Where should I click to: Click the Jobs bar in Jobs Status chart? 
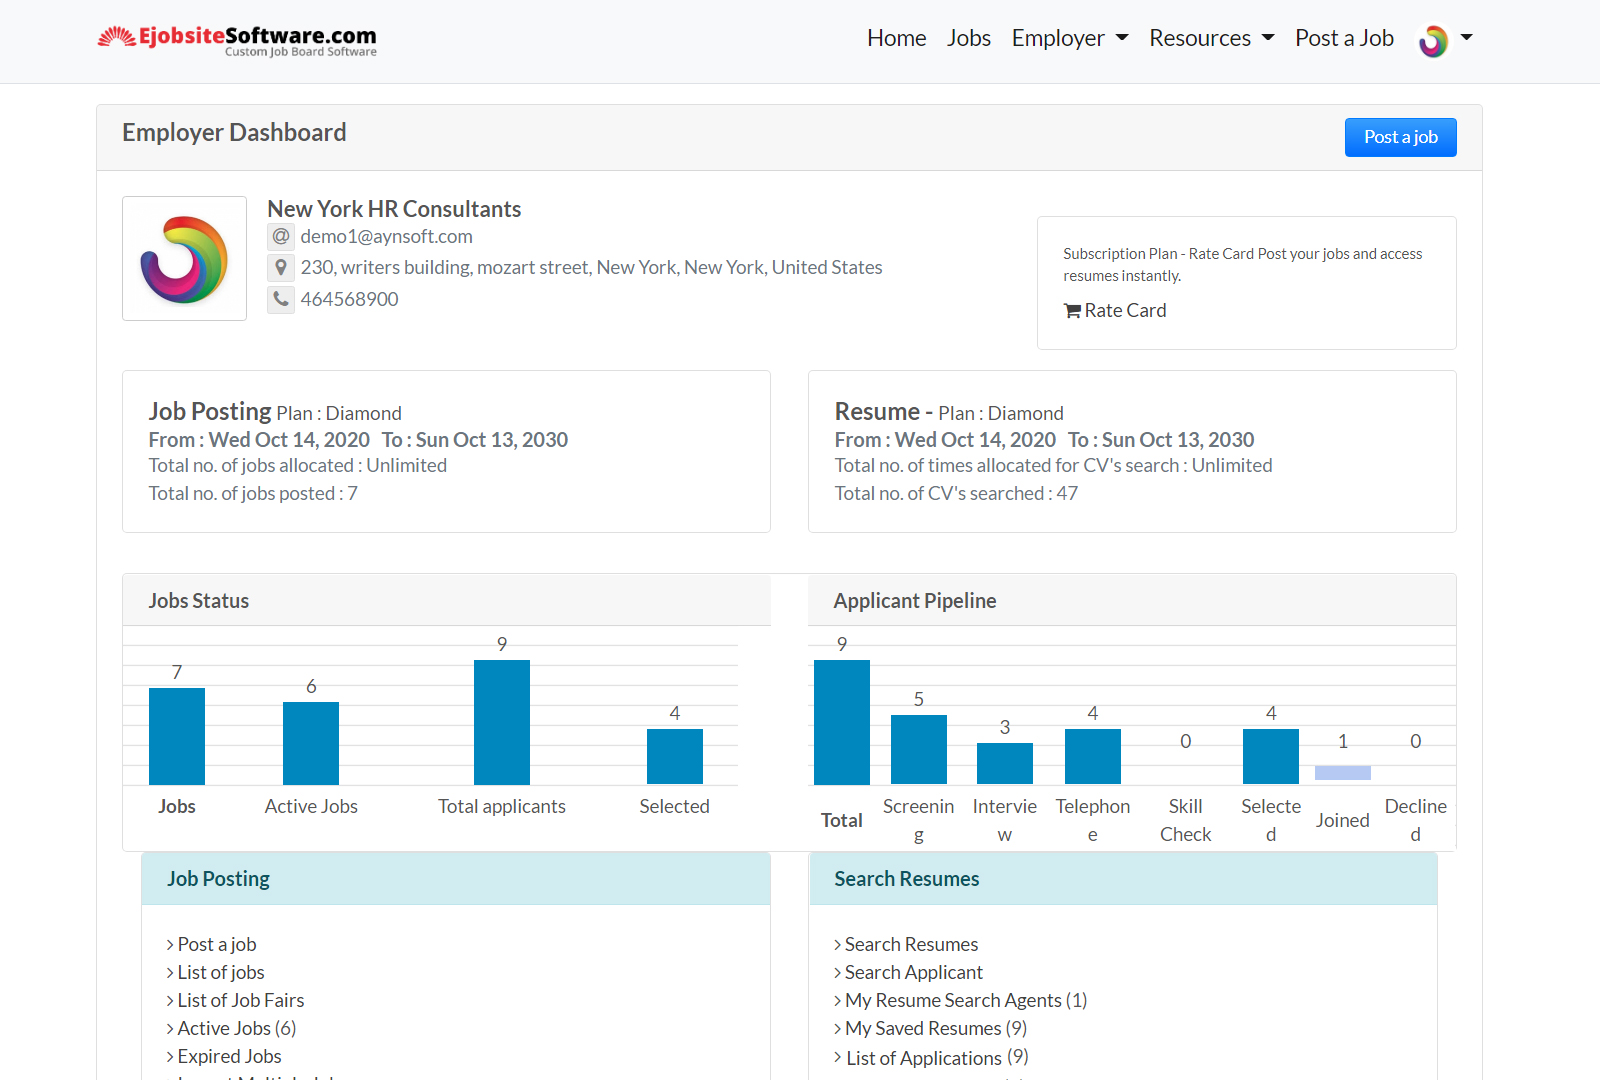click(177, 736)
